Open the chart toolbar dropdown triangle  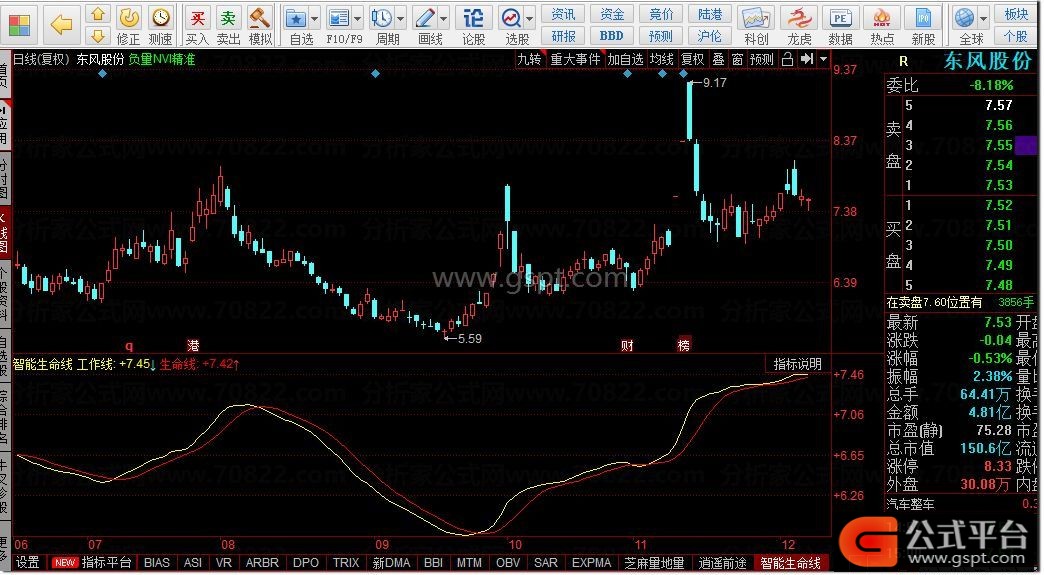[824, 59]
